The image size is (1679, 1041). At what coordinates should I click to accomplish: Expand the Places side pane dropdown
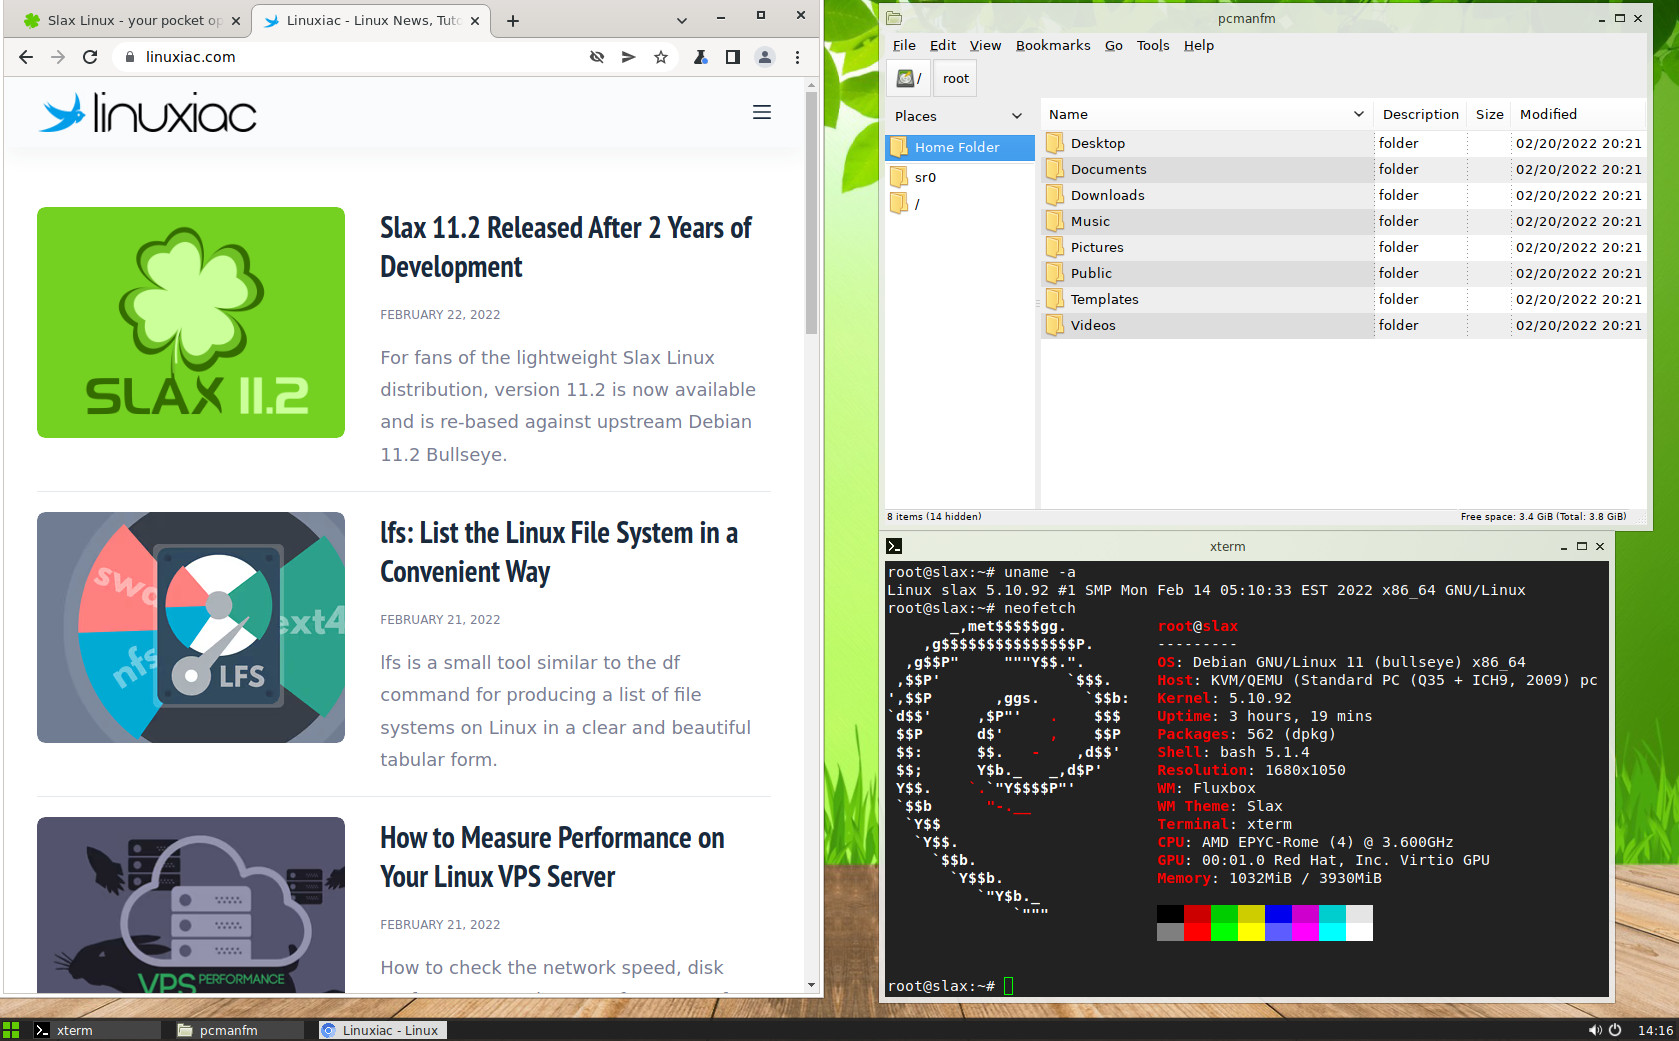pyautogui.click(x=1017, y=116)
